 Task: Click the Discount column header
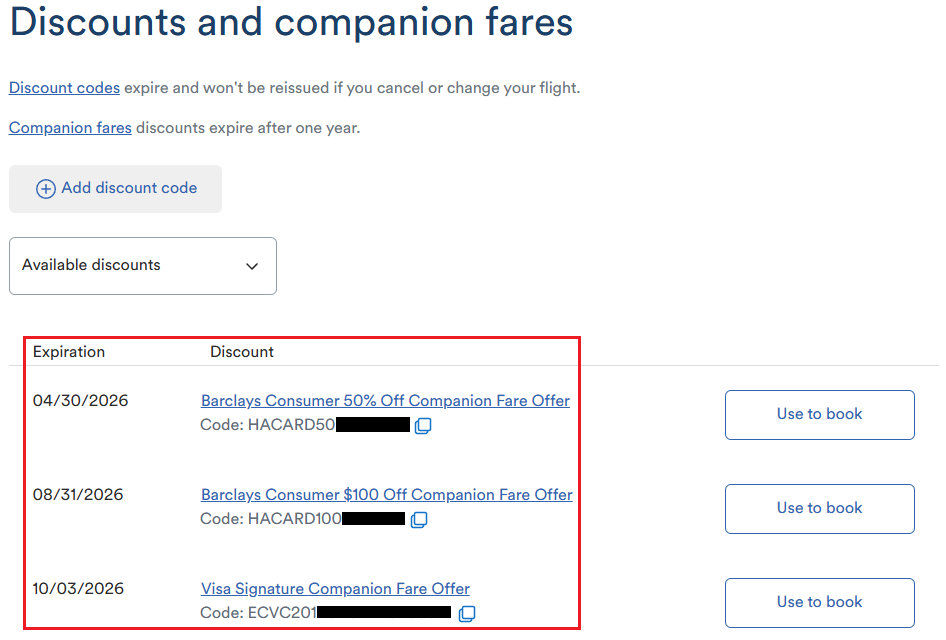(242, 352)
